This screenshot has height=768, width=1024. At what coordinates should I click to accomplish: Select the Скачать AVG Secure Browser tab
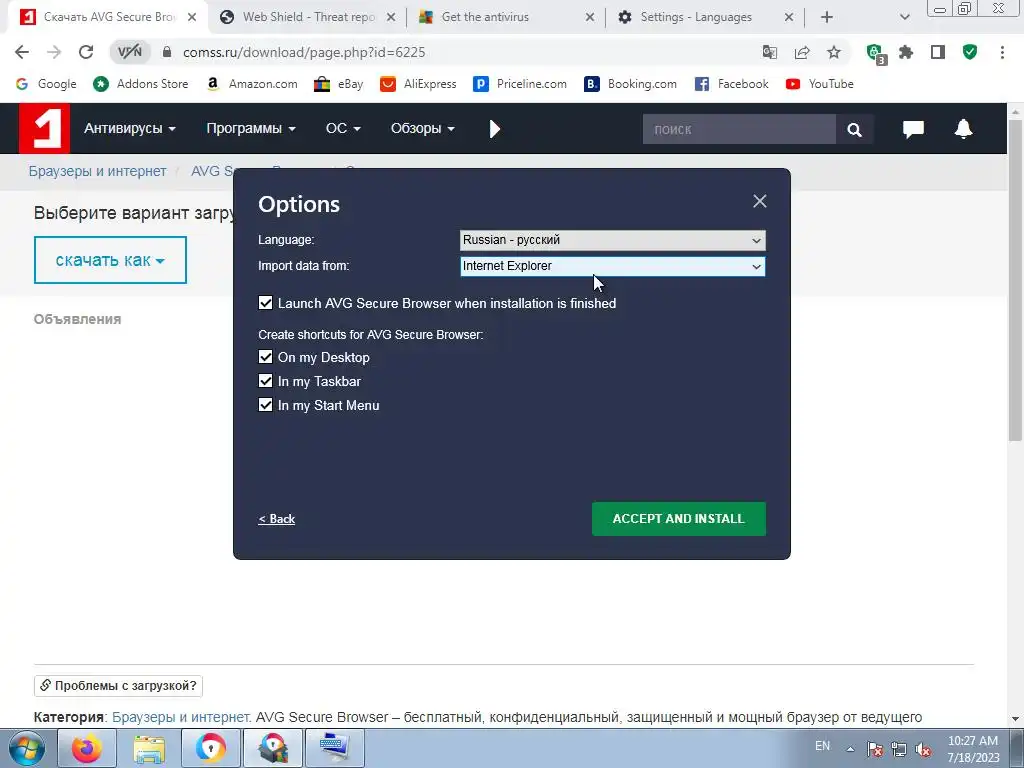point(108,17)
